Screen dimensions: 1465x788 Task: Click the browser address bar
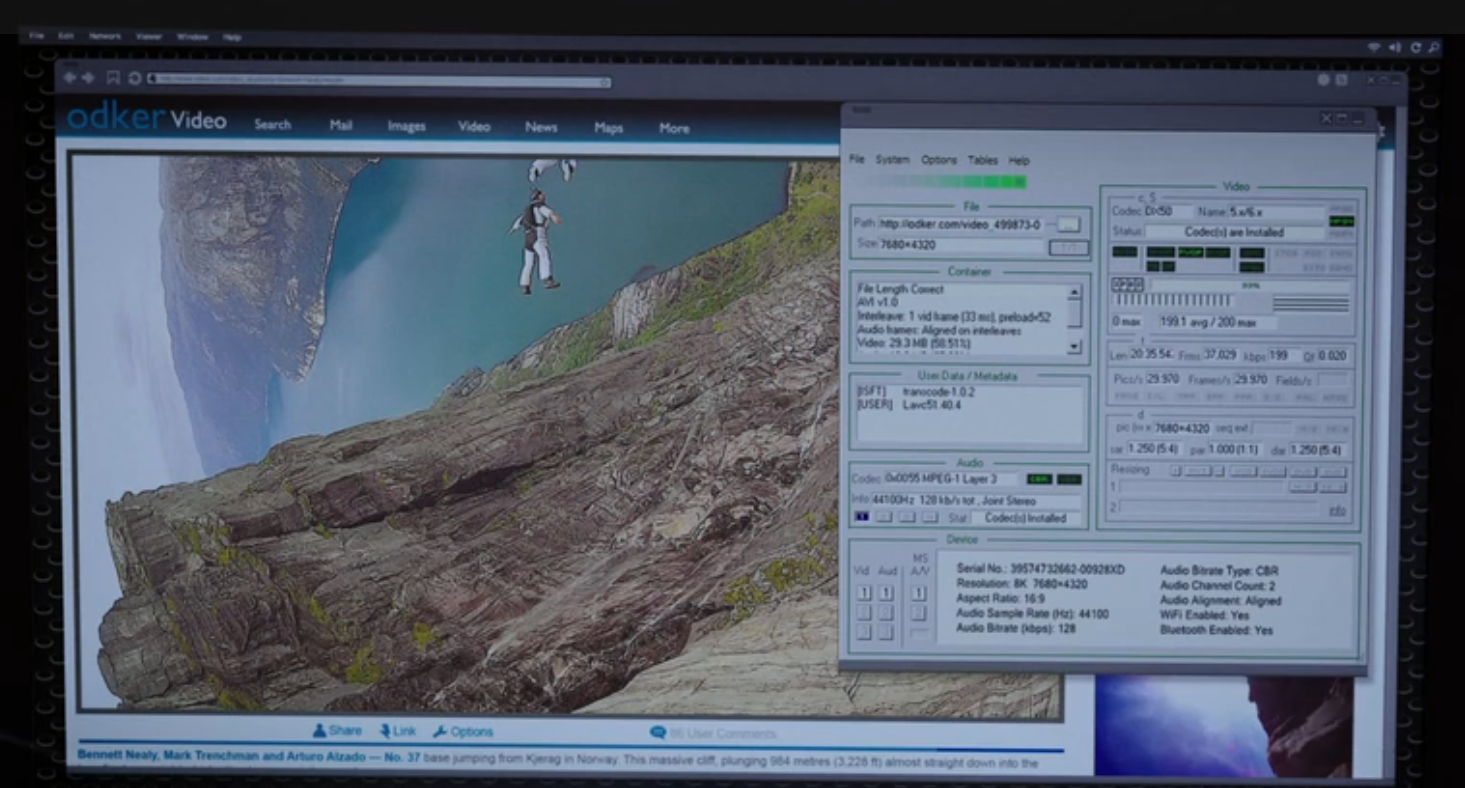coord(380,80)
